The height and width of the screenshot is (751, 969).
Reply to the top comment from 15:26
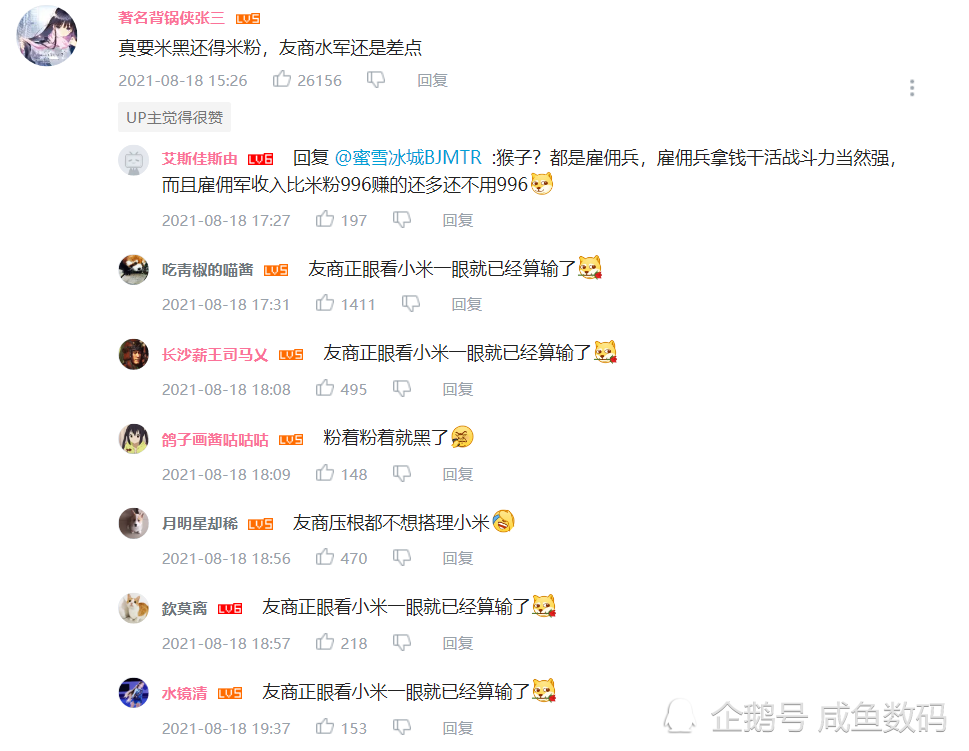(432, 80)
